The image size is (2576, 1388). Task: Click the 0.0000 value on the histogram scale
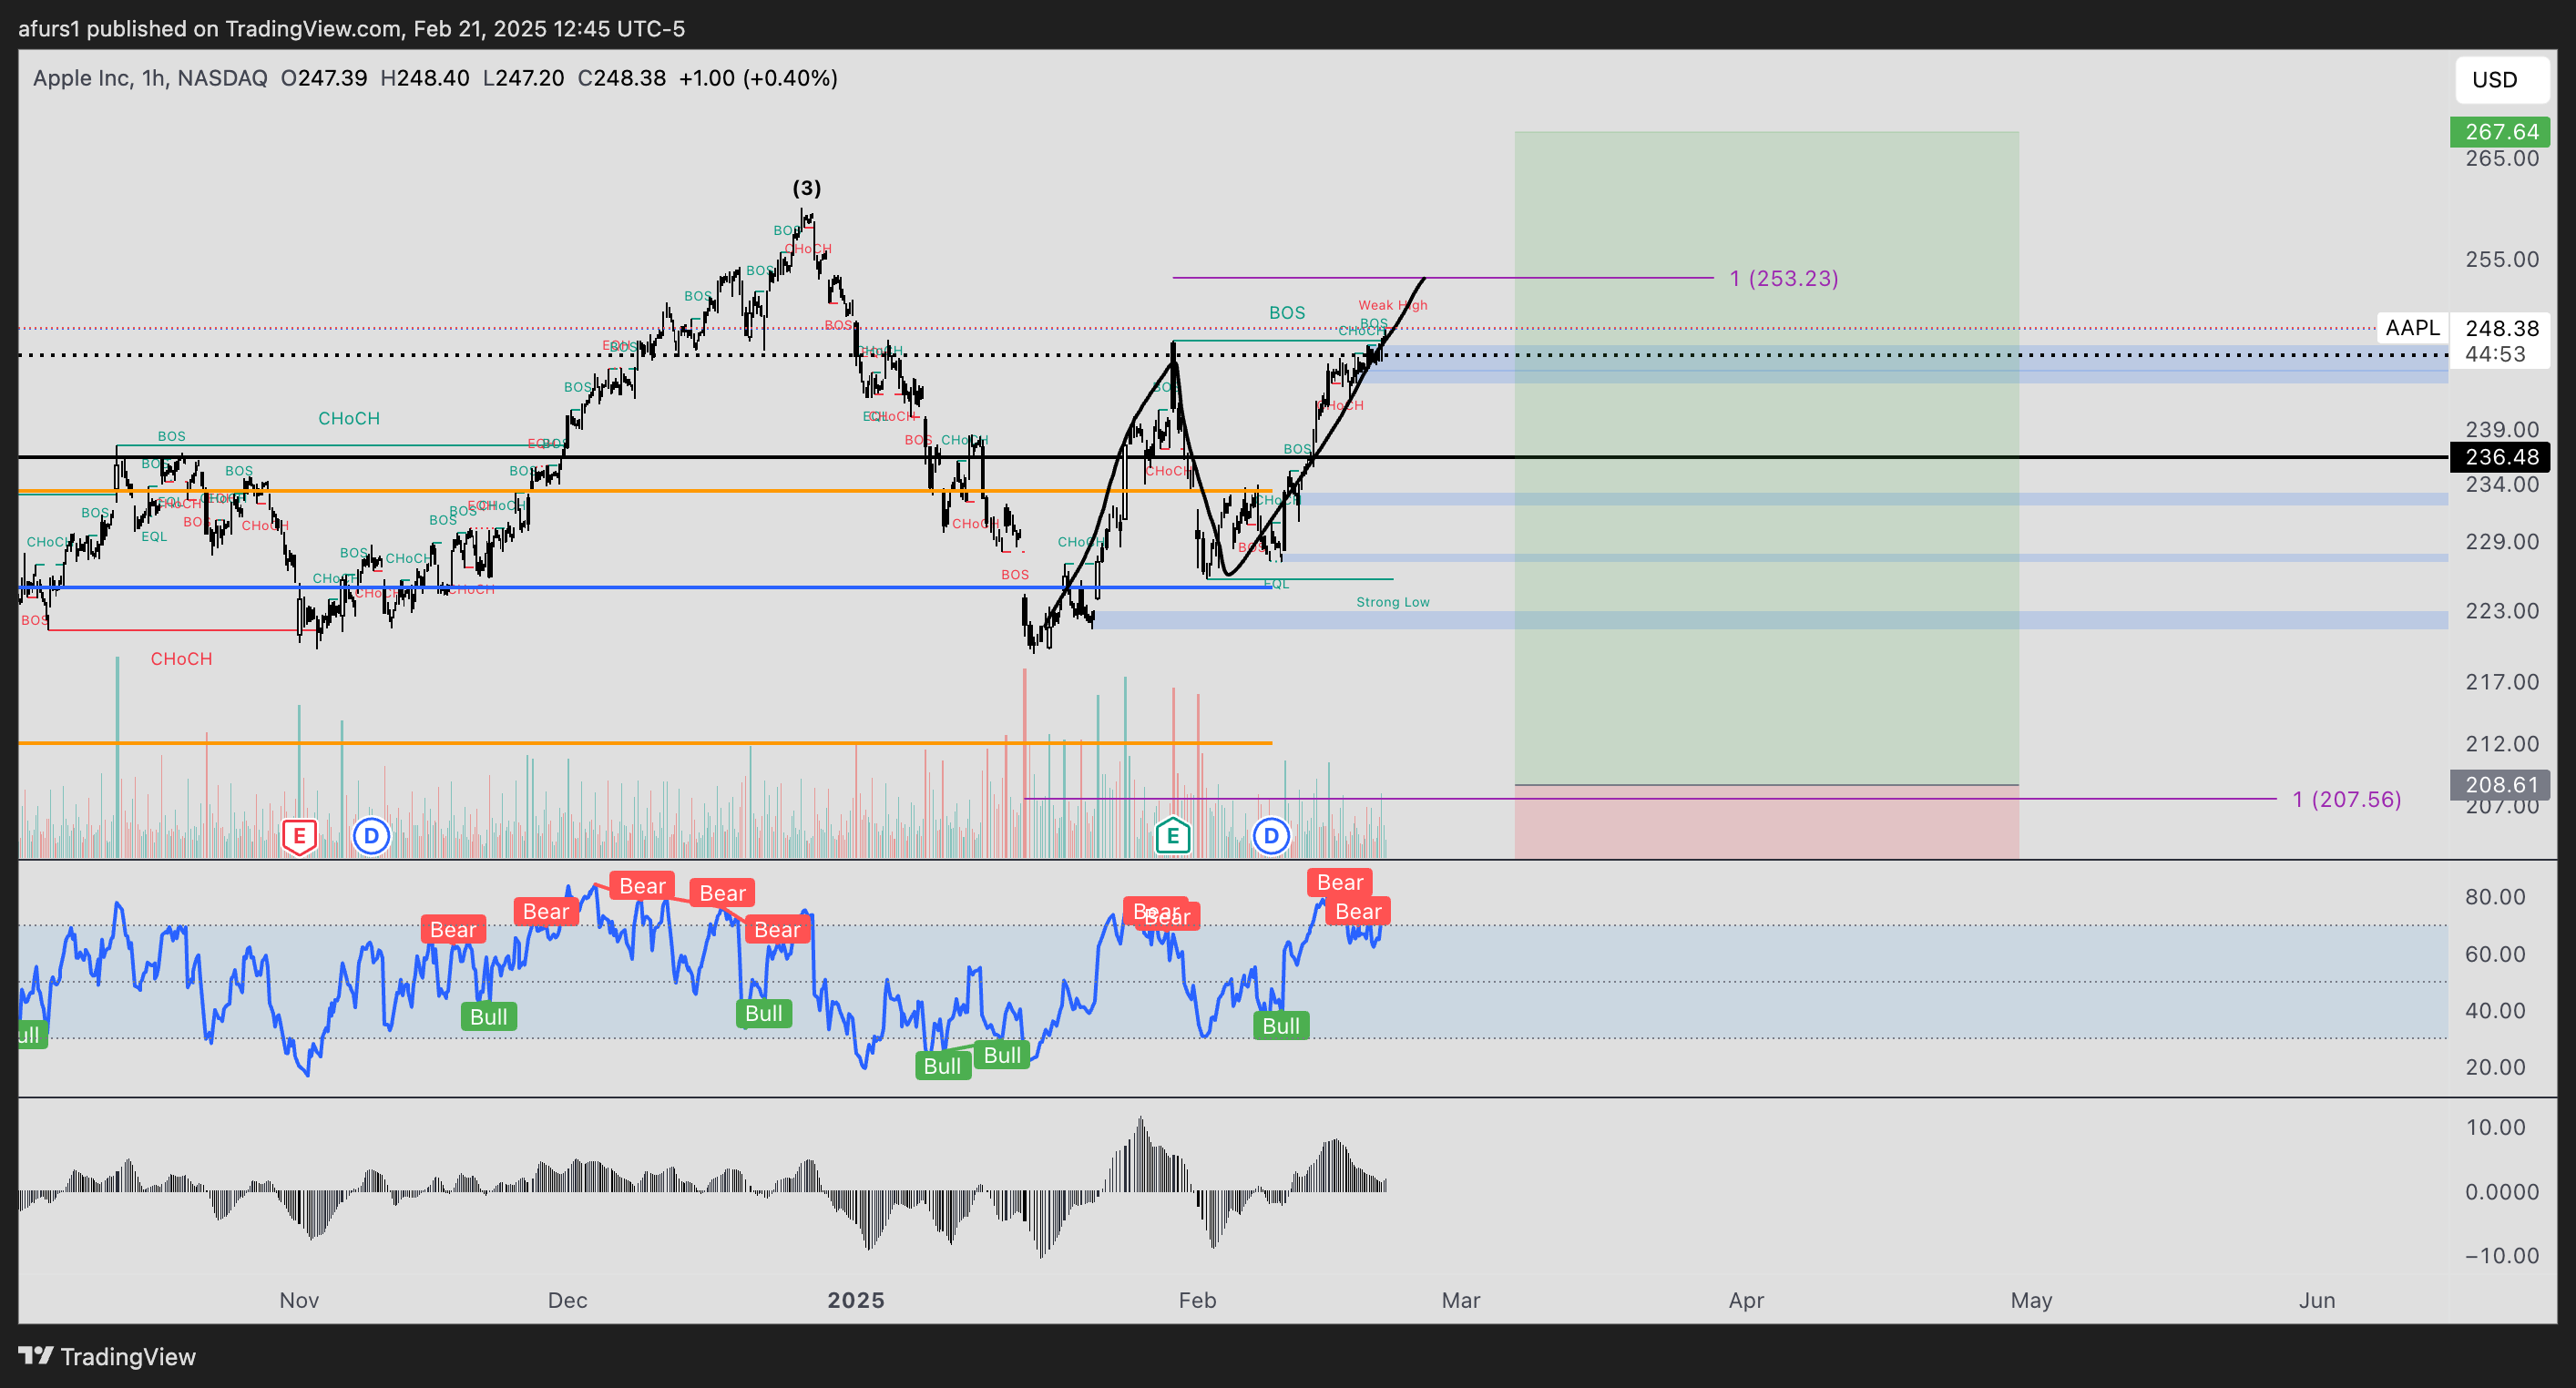tap(2502, 1192)
